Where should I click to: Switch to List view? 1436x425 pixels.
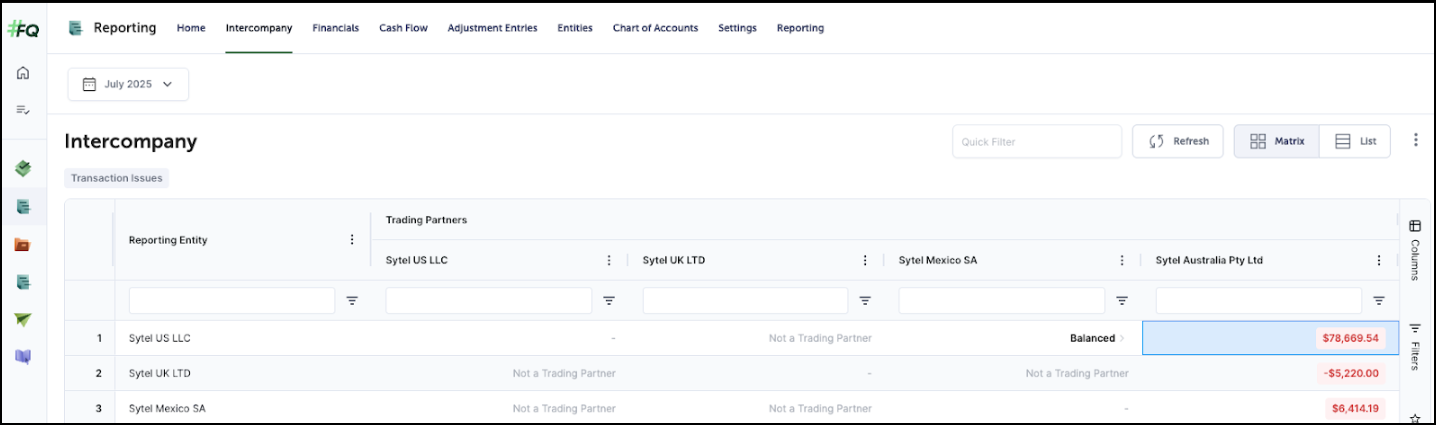[x=1355, y=141]
